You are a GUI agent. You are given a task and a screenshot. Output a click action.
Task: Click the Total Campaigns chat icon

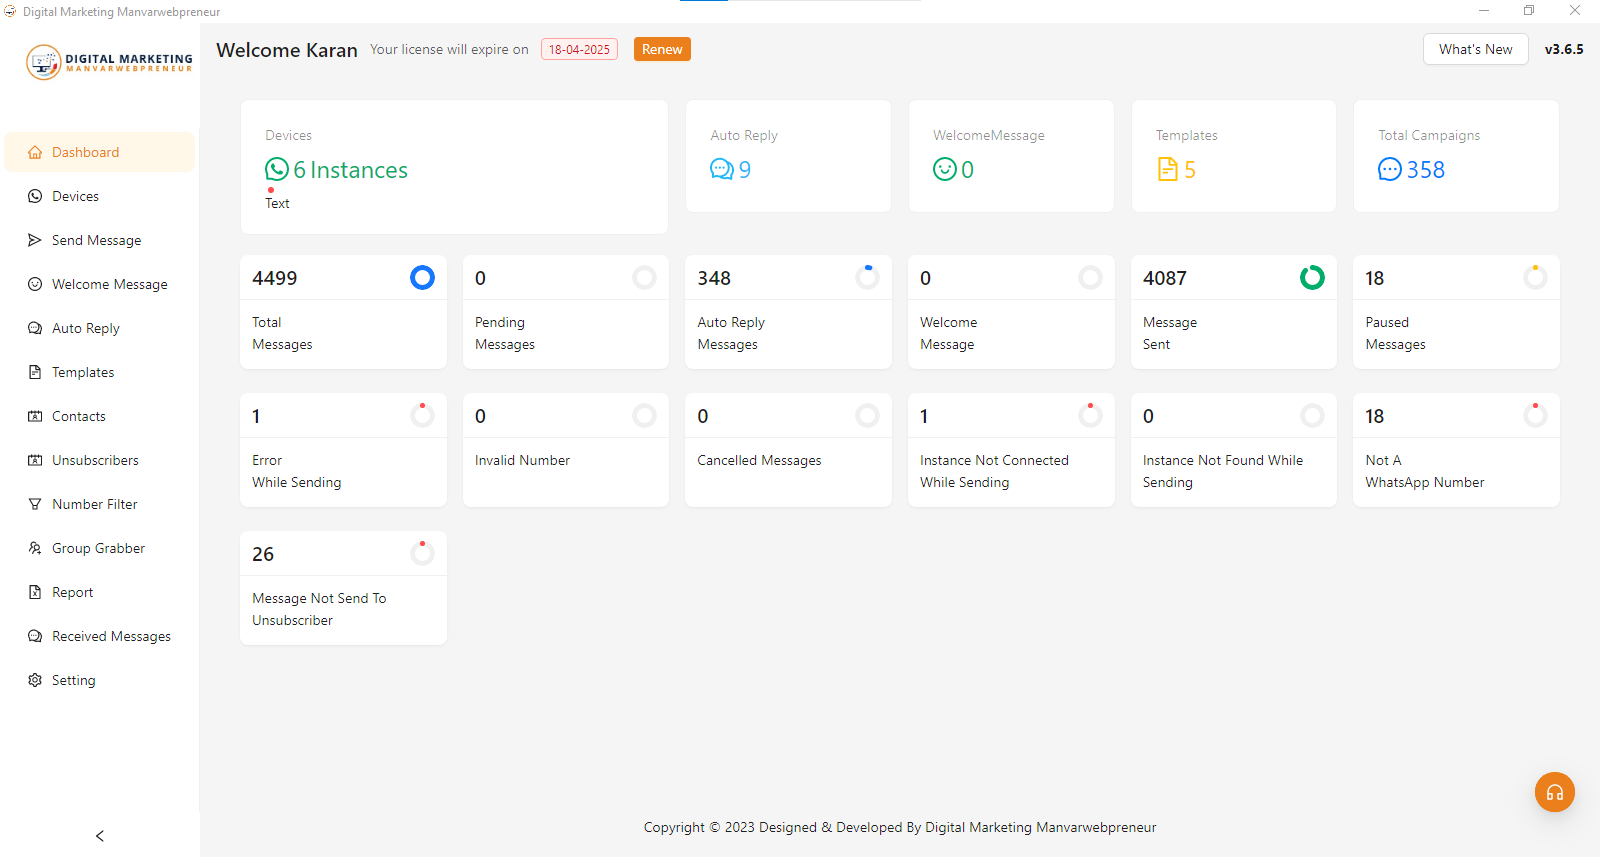point(1389,169)
